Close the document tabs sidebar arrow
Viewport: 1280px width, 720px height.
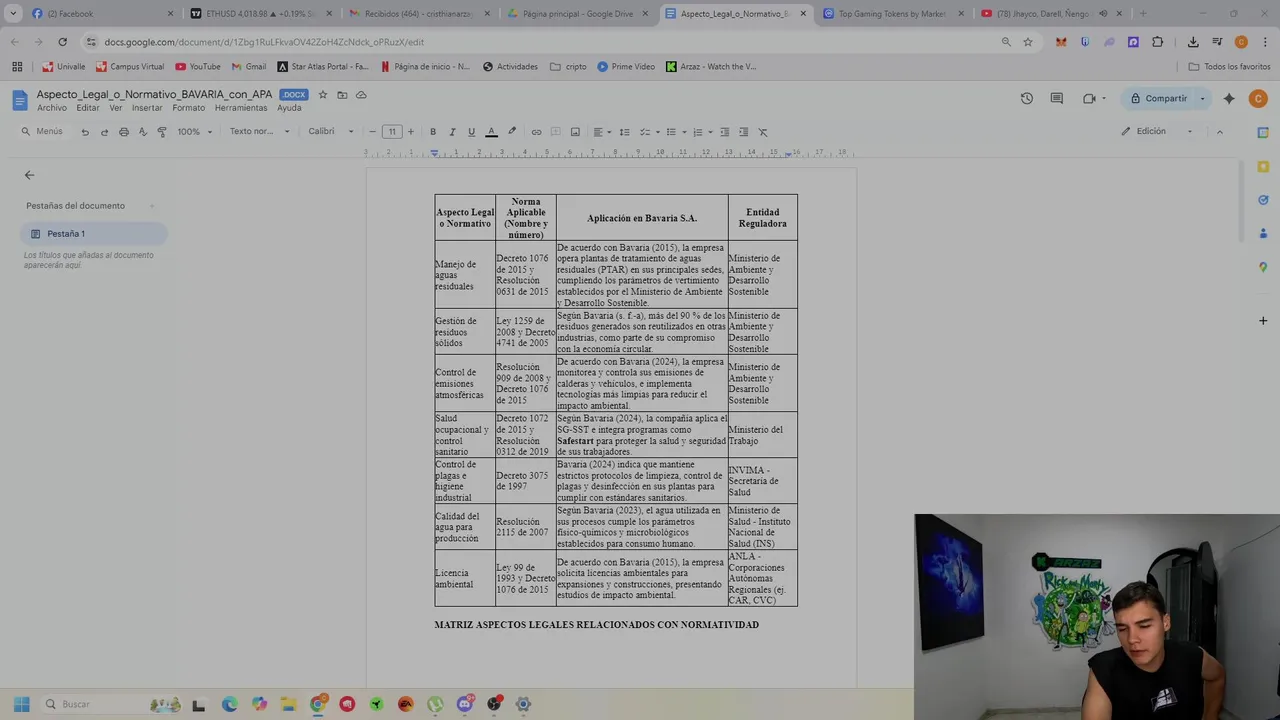(29, 175)
